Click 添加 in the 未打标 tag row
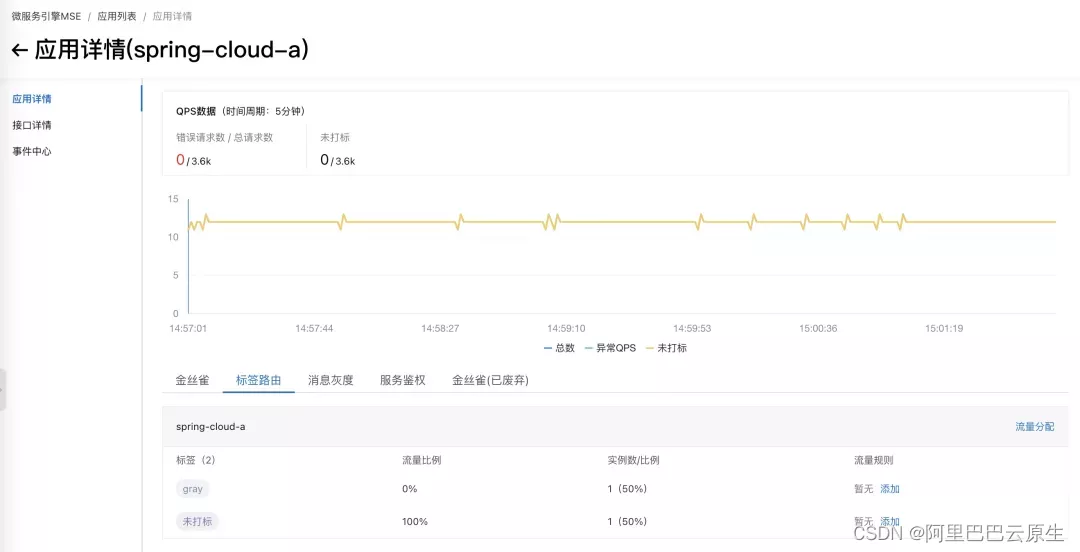Image resolution: width=1080 pixels, height=552 pixels. tap(890, 521)
